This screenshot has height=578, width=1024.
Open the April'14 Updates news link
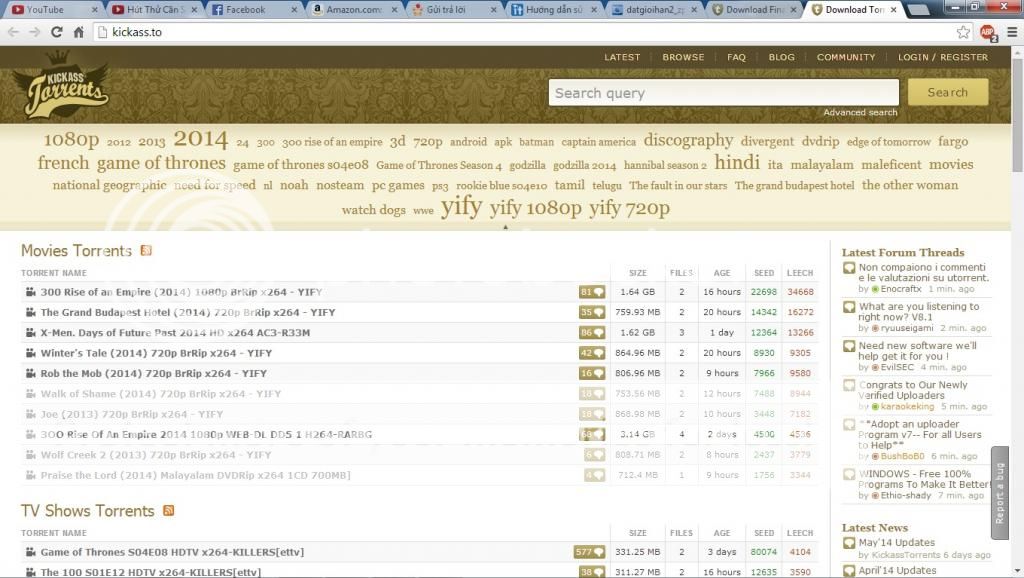tap(897, 570)
